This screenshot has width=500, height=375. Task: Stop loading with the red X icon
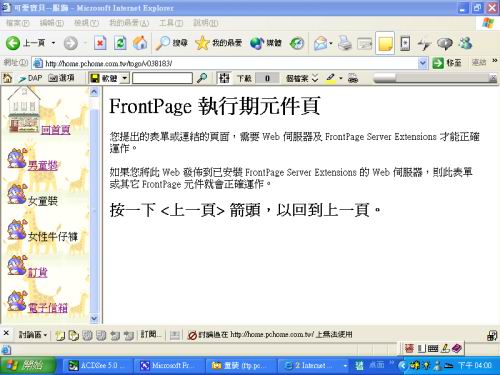click(100, 43)
